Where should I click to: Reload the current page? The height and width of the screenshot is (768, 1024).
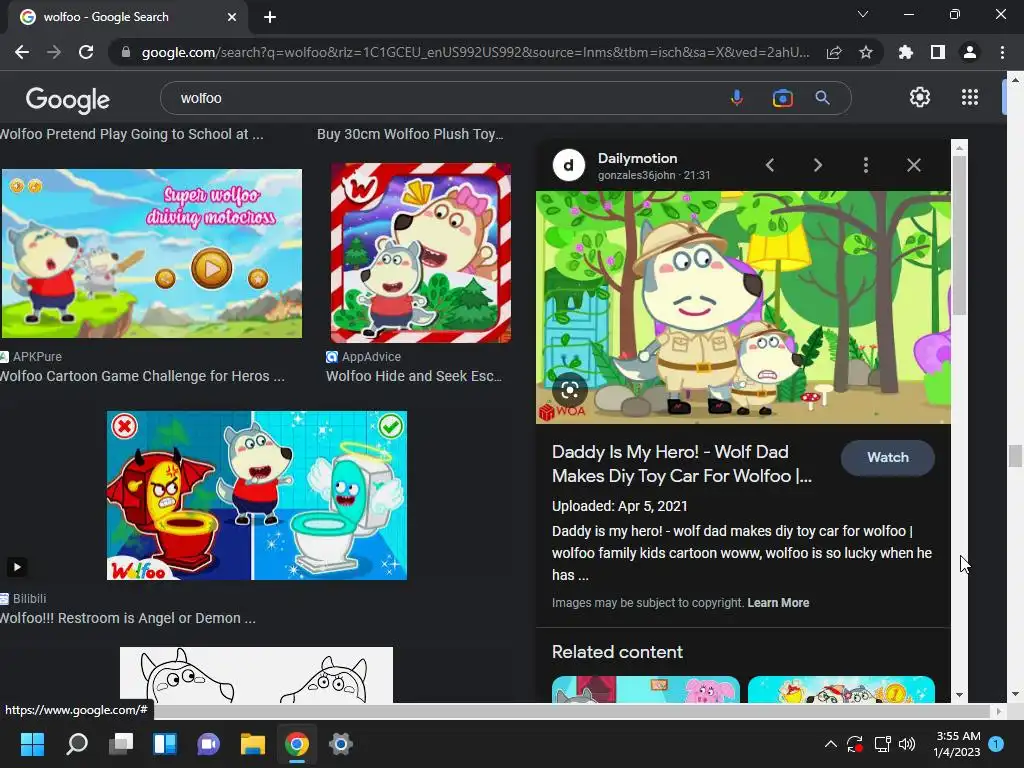(86, 52)
